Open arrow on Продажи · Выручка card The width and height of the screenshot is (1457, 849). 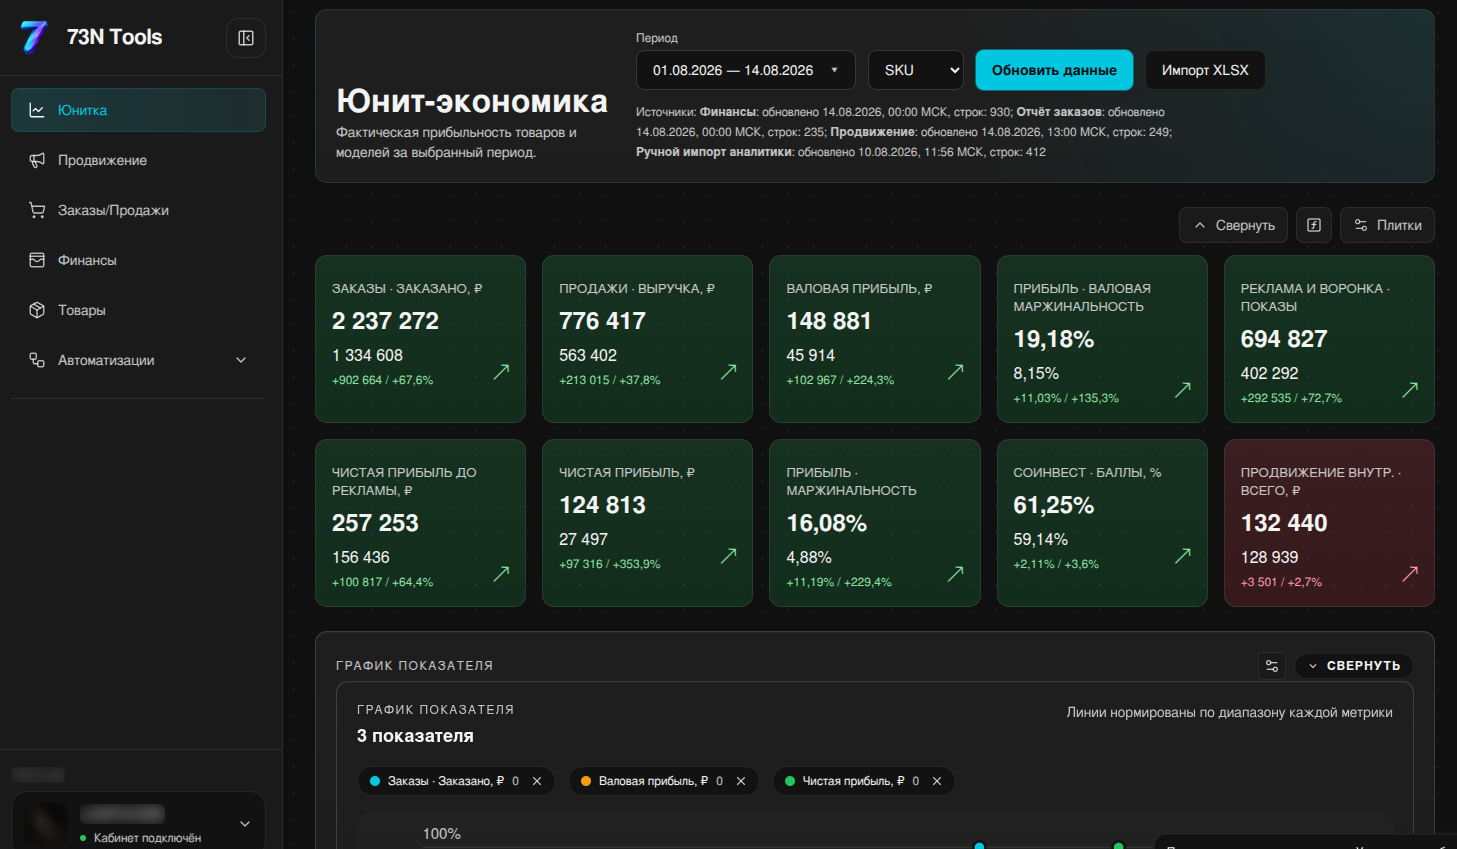point(728,372)
